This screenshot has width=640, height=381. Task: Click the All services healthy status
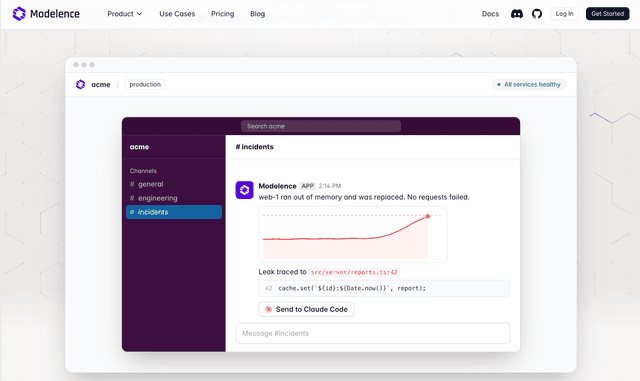pos(529,85)
